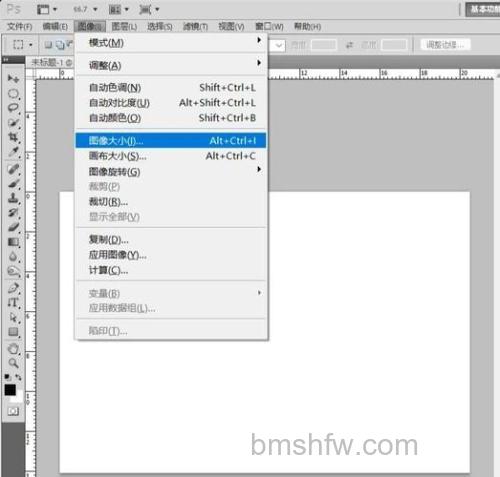Open the 文件(F) menu

tap(20, 26)
